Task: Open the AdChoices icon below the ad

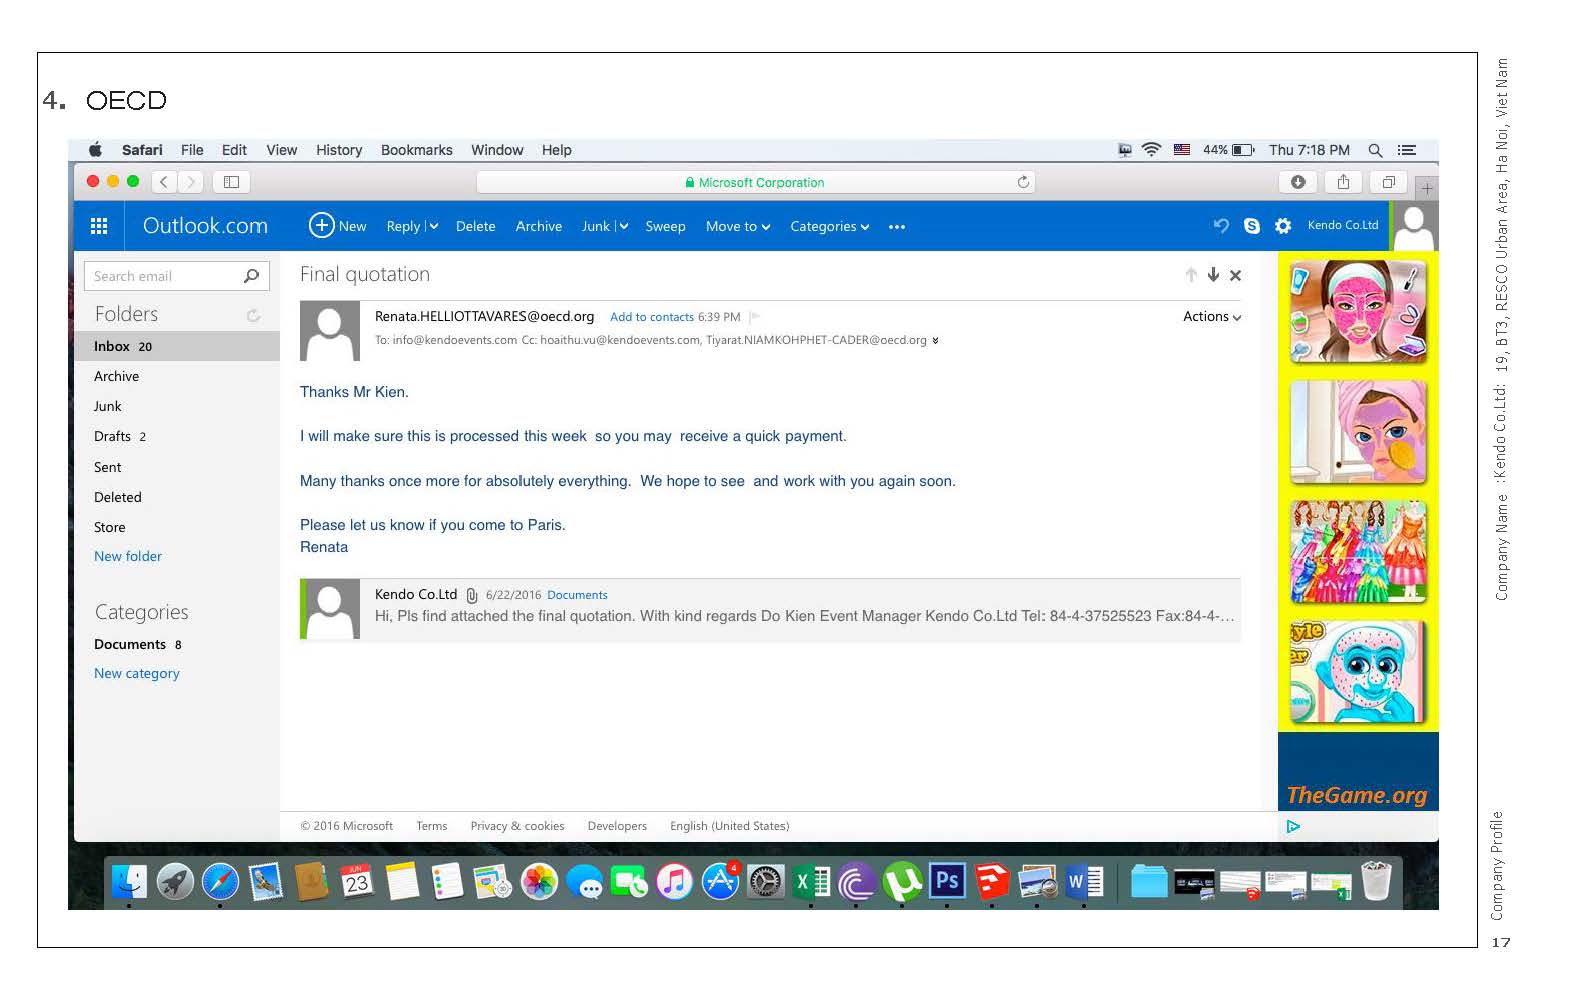Action: coord(1293,826)
